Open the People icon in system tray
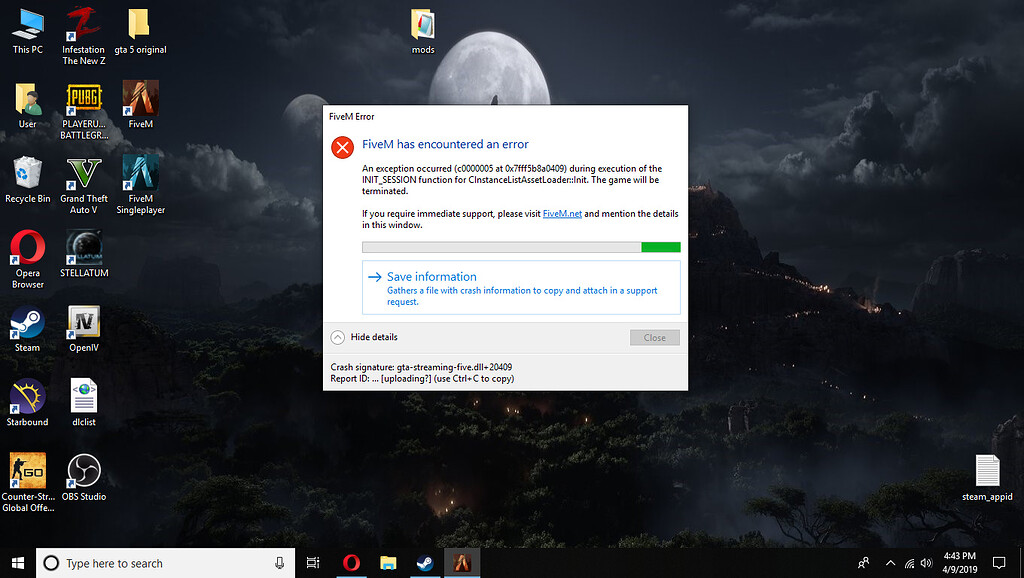 click(x=863, y=563)
